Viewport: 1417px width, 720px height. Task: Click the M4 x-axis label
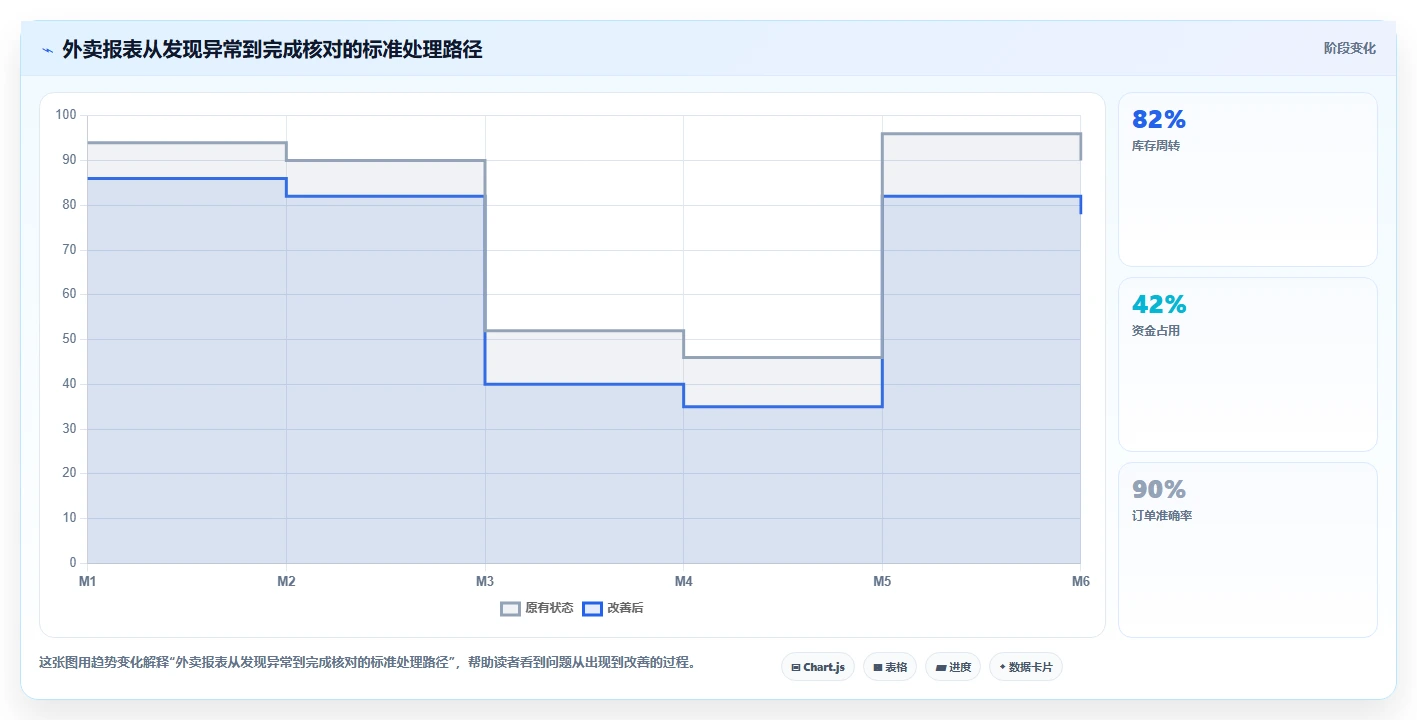[683, 581]
